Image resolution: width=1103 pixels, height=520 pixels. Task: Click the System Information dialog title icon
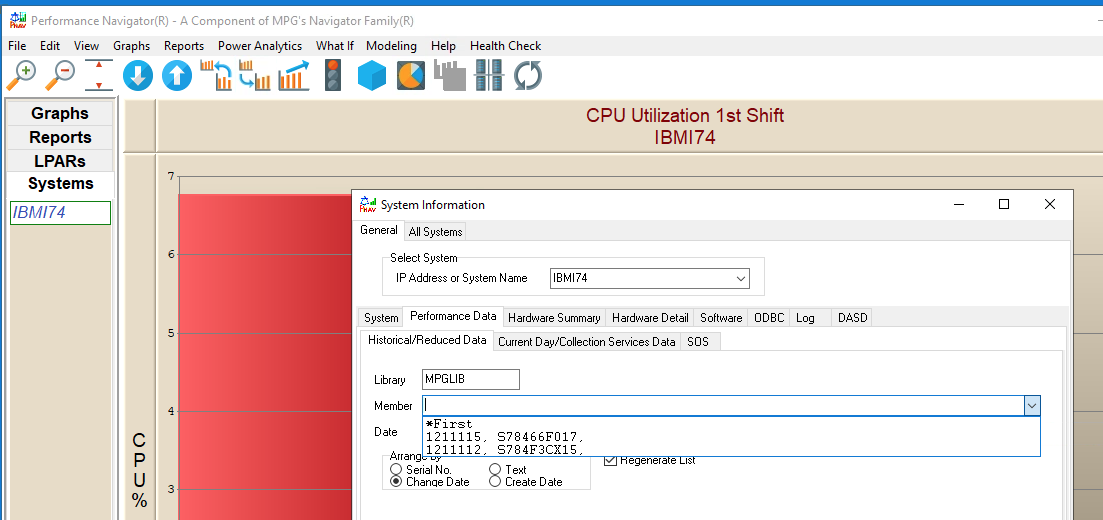[368, 205]
